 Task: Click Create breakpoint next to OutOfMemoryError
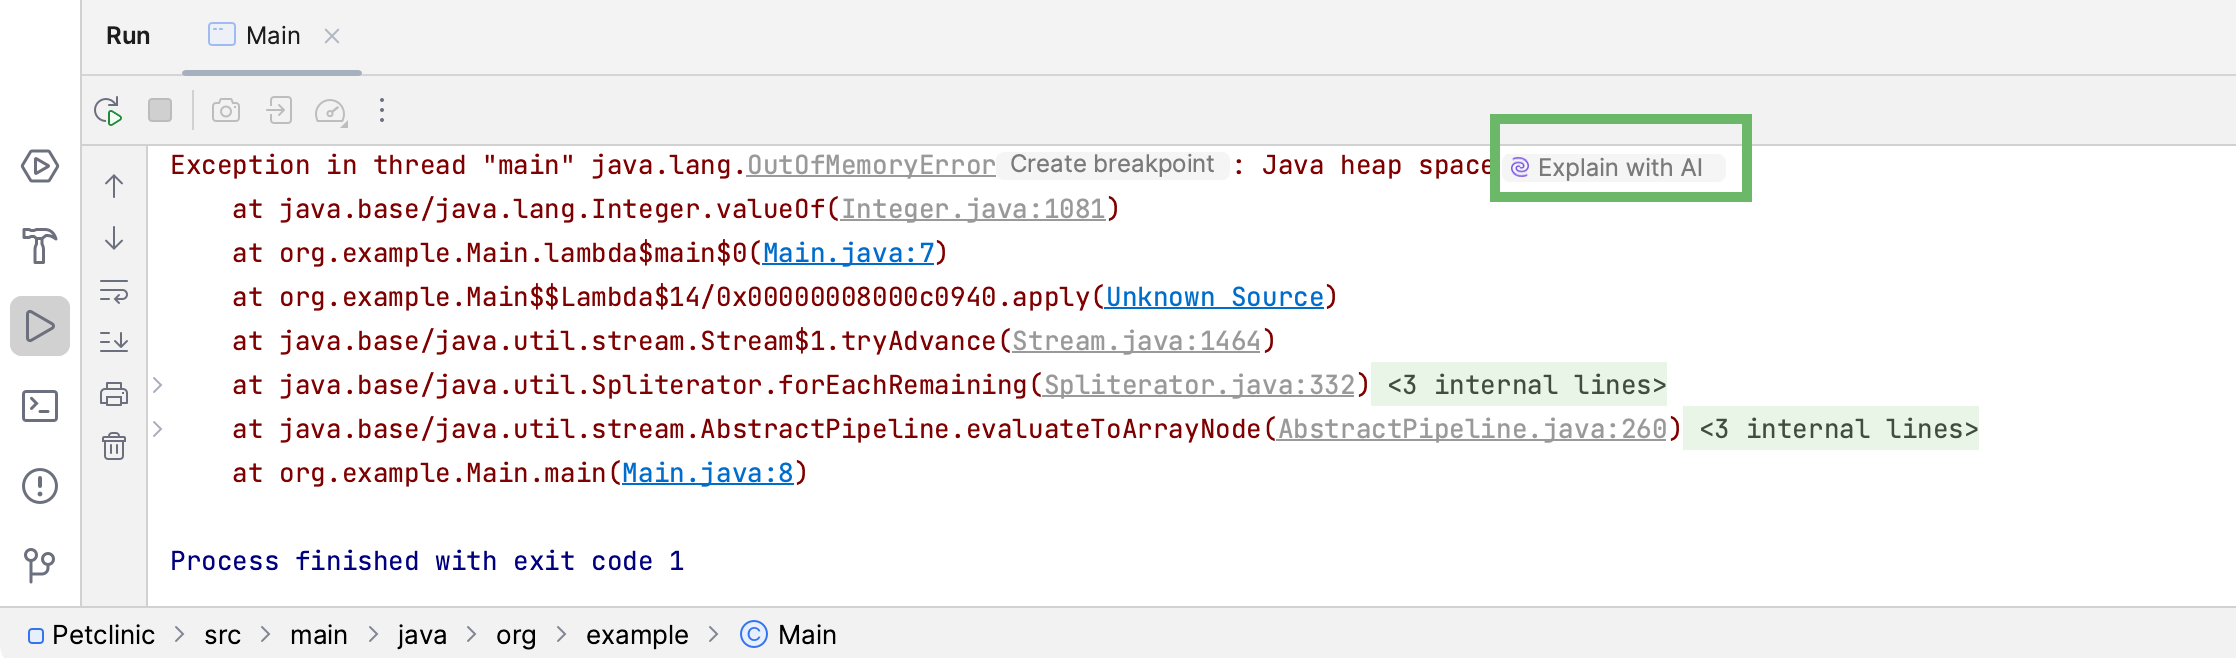[1111, 165]
